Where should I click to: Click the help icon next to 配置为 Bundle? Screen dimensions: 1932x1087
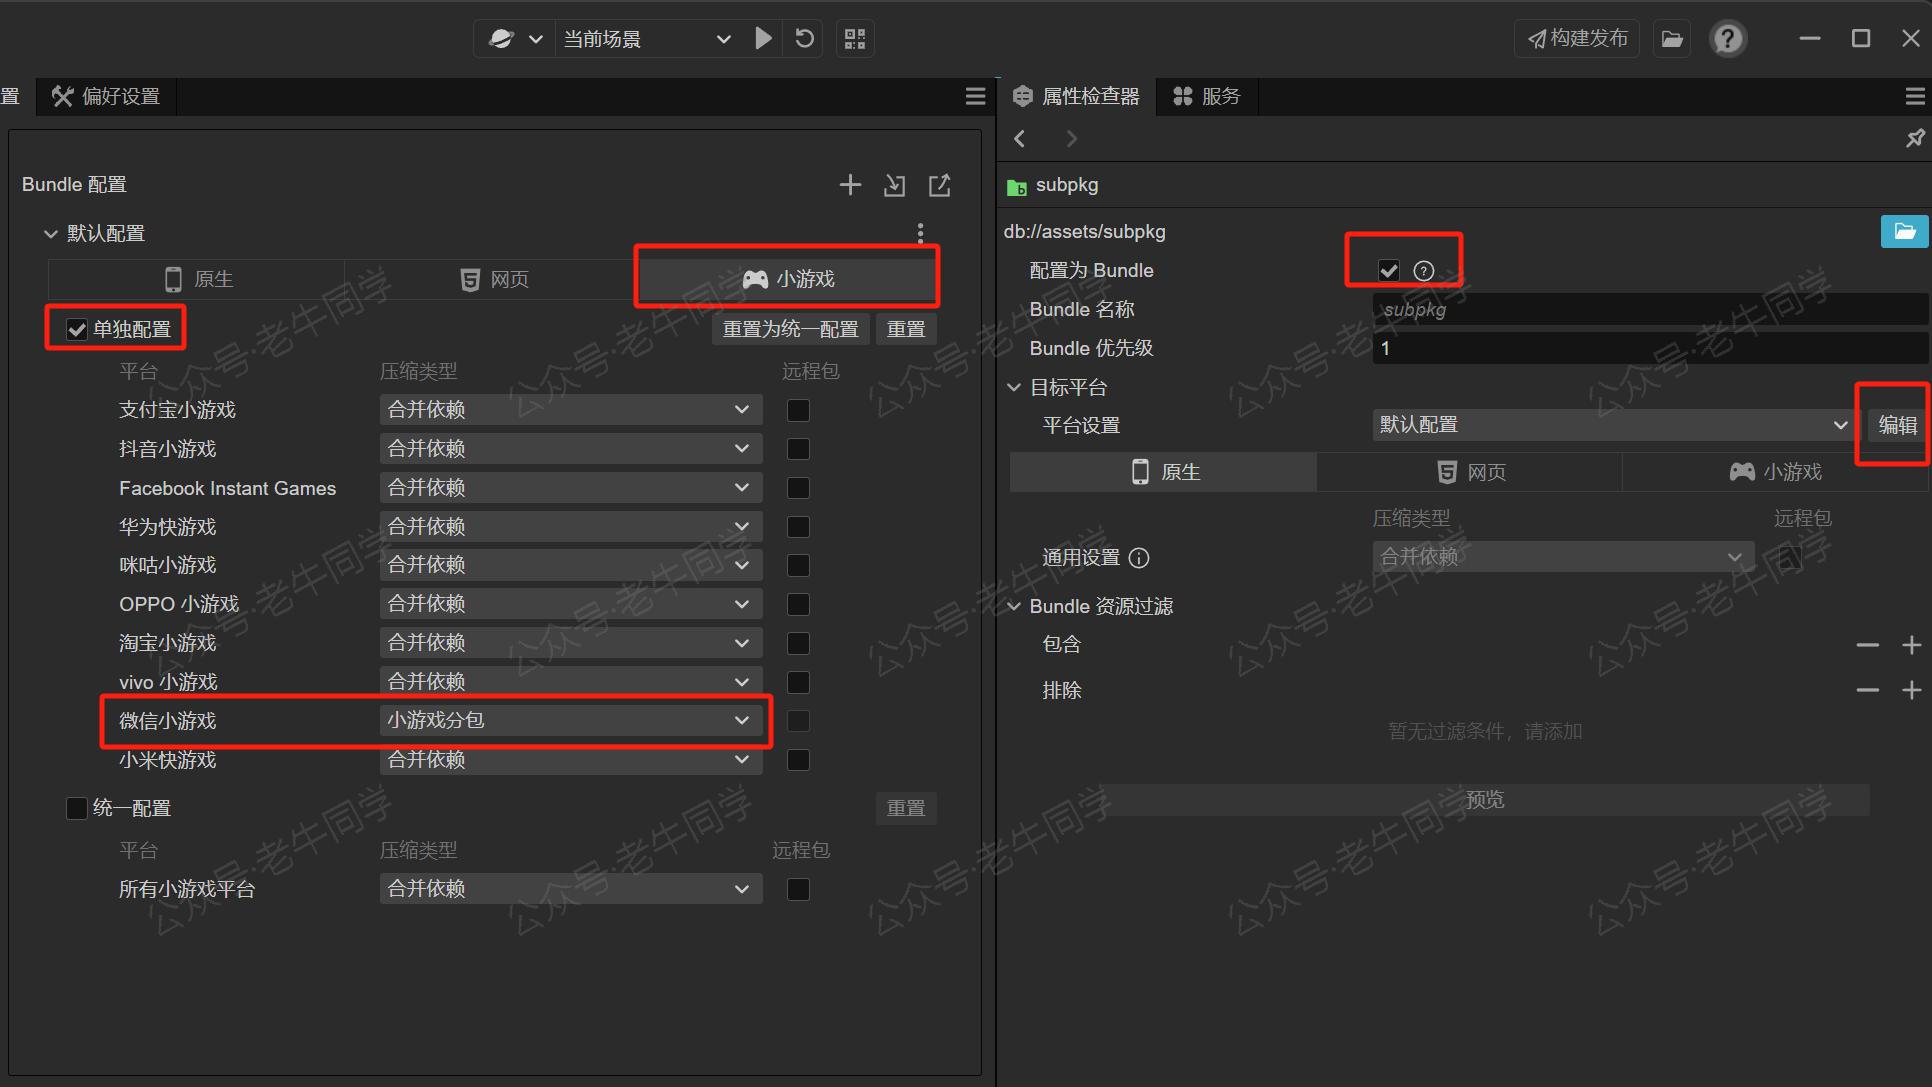[1424, 271]
